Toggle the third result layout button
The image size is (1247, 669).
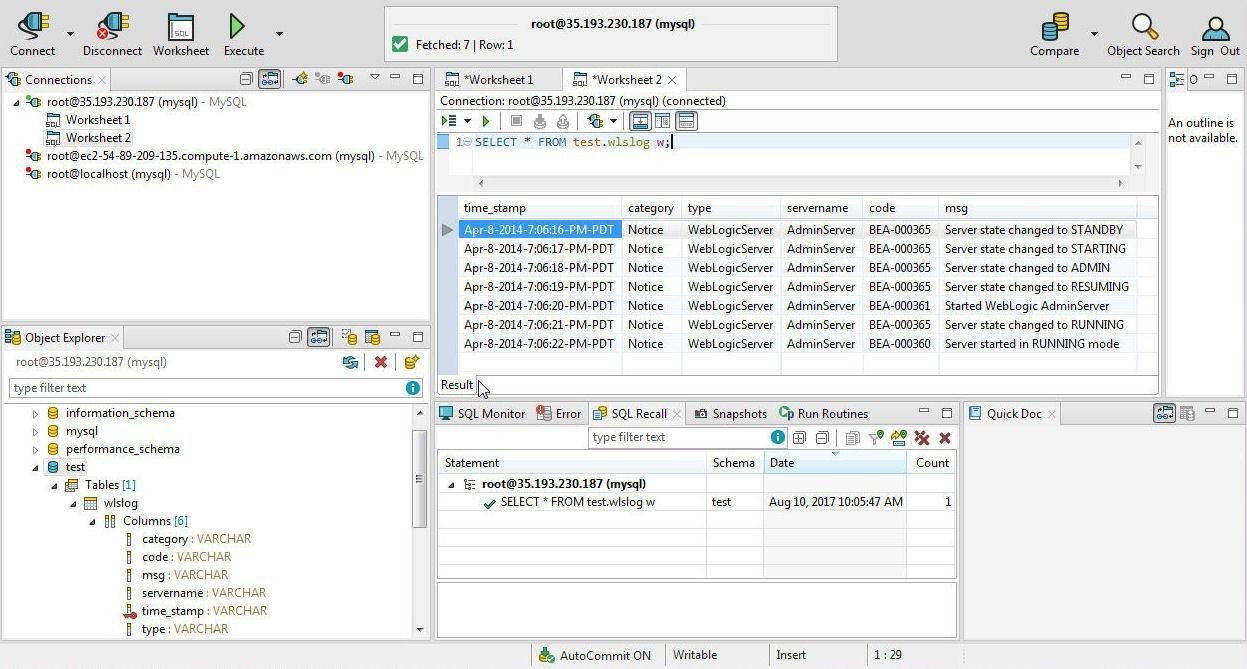point(686,121)
